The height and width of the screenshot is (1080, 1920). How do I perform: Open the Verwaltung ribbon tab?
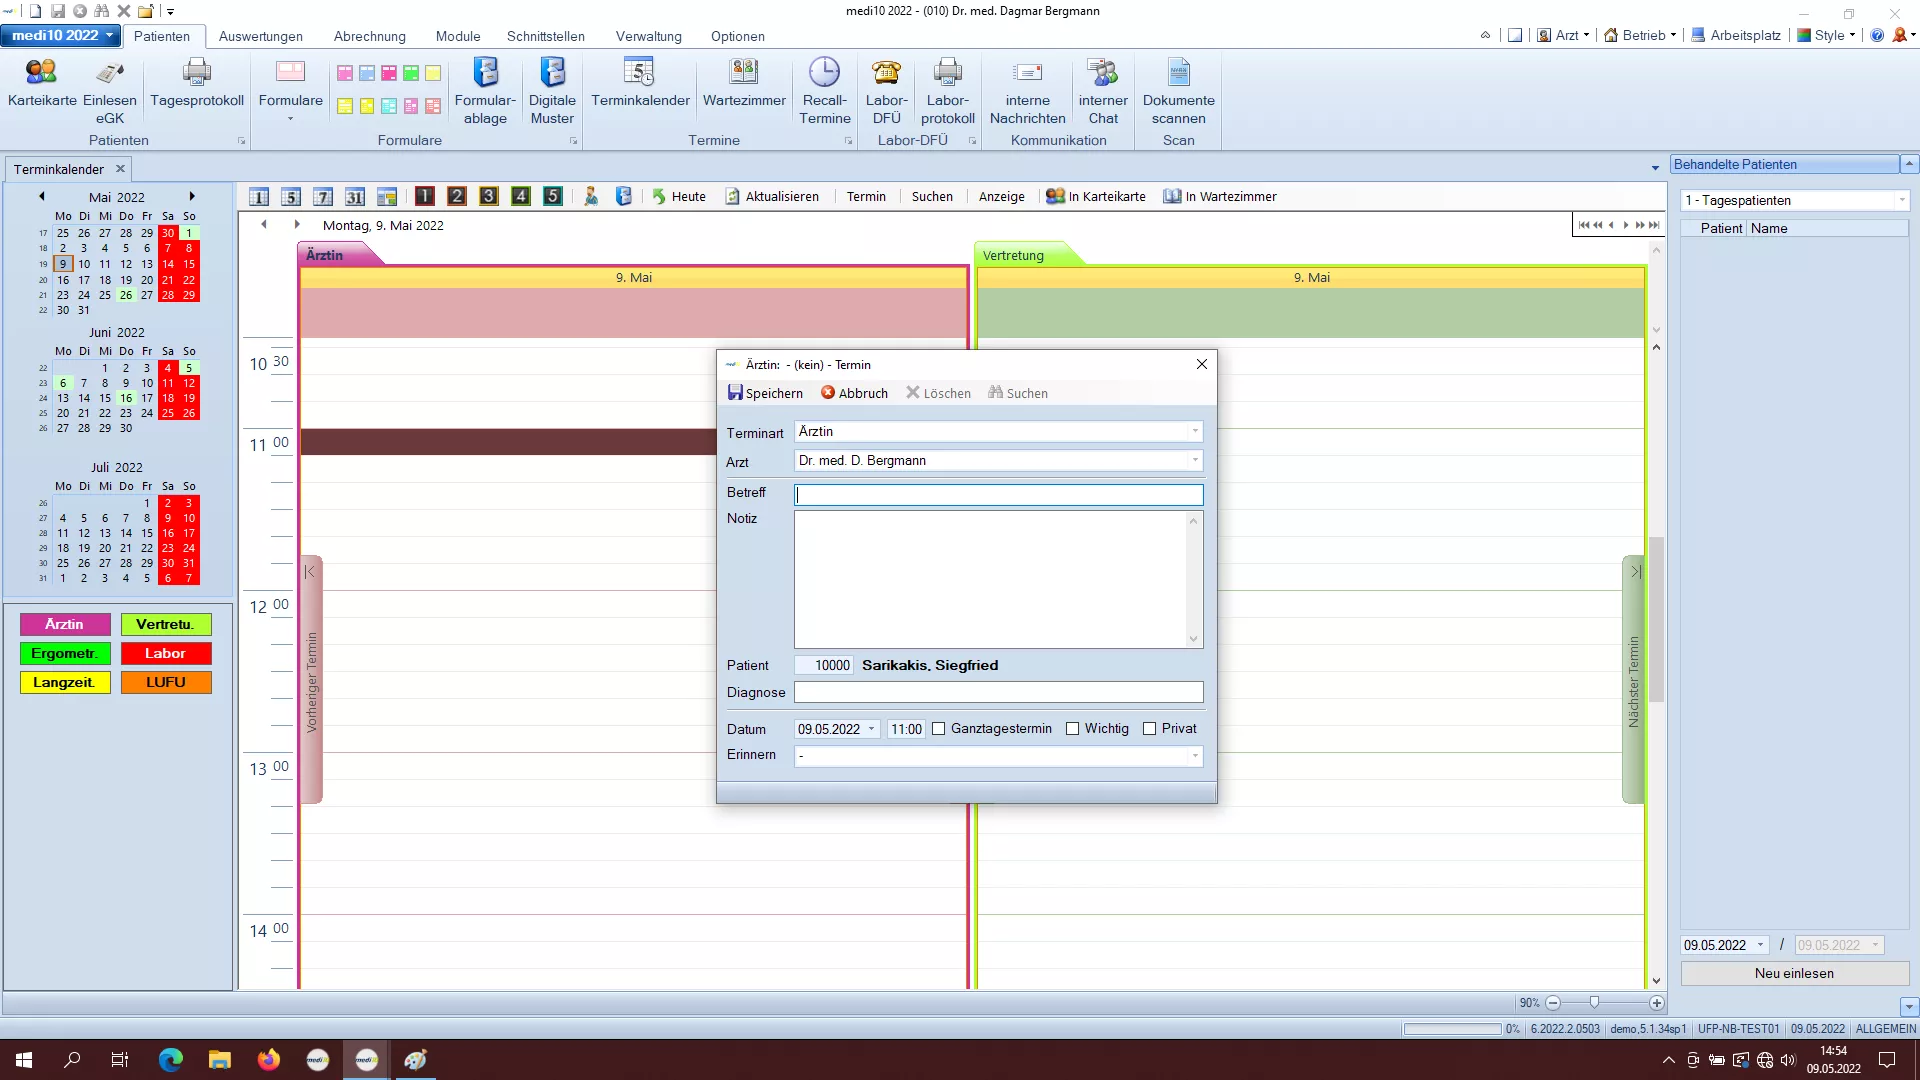[649, 36]
